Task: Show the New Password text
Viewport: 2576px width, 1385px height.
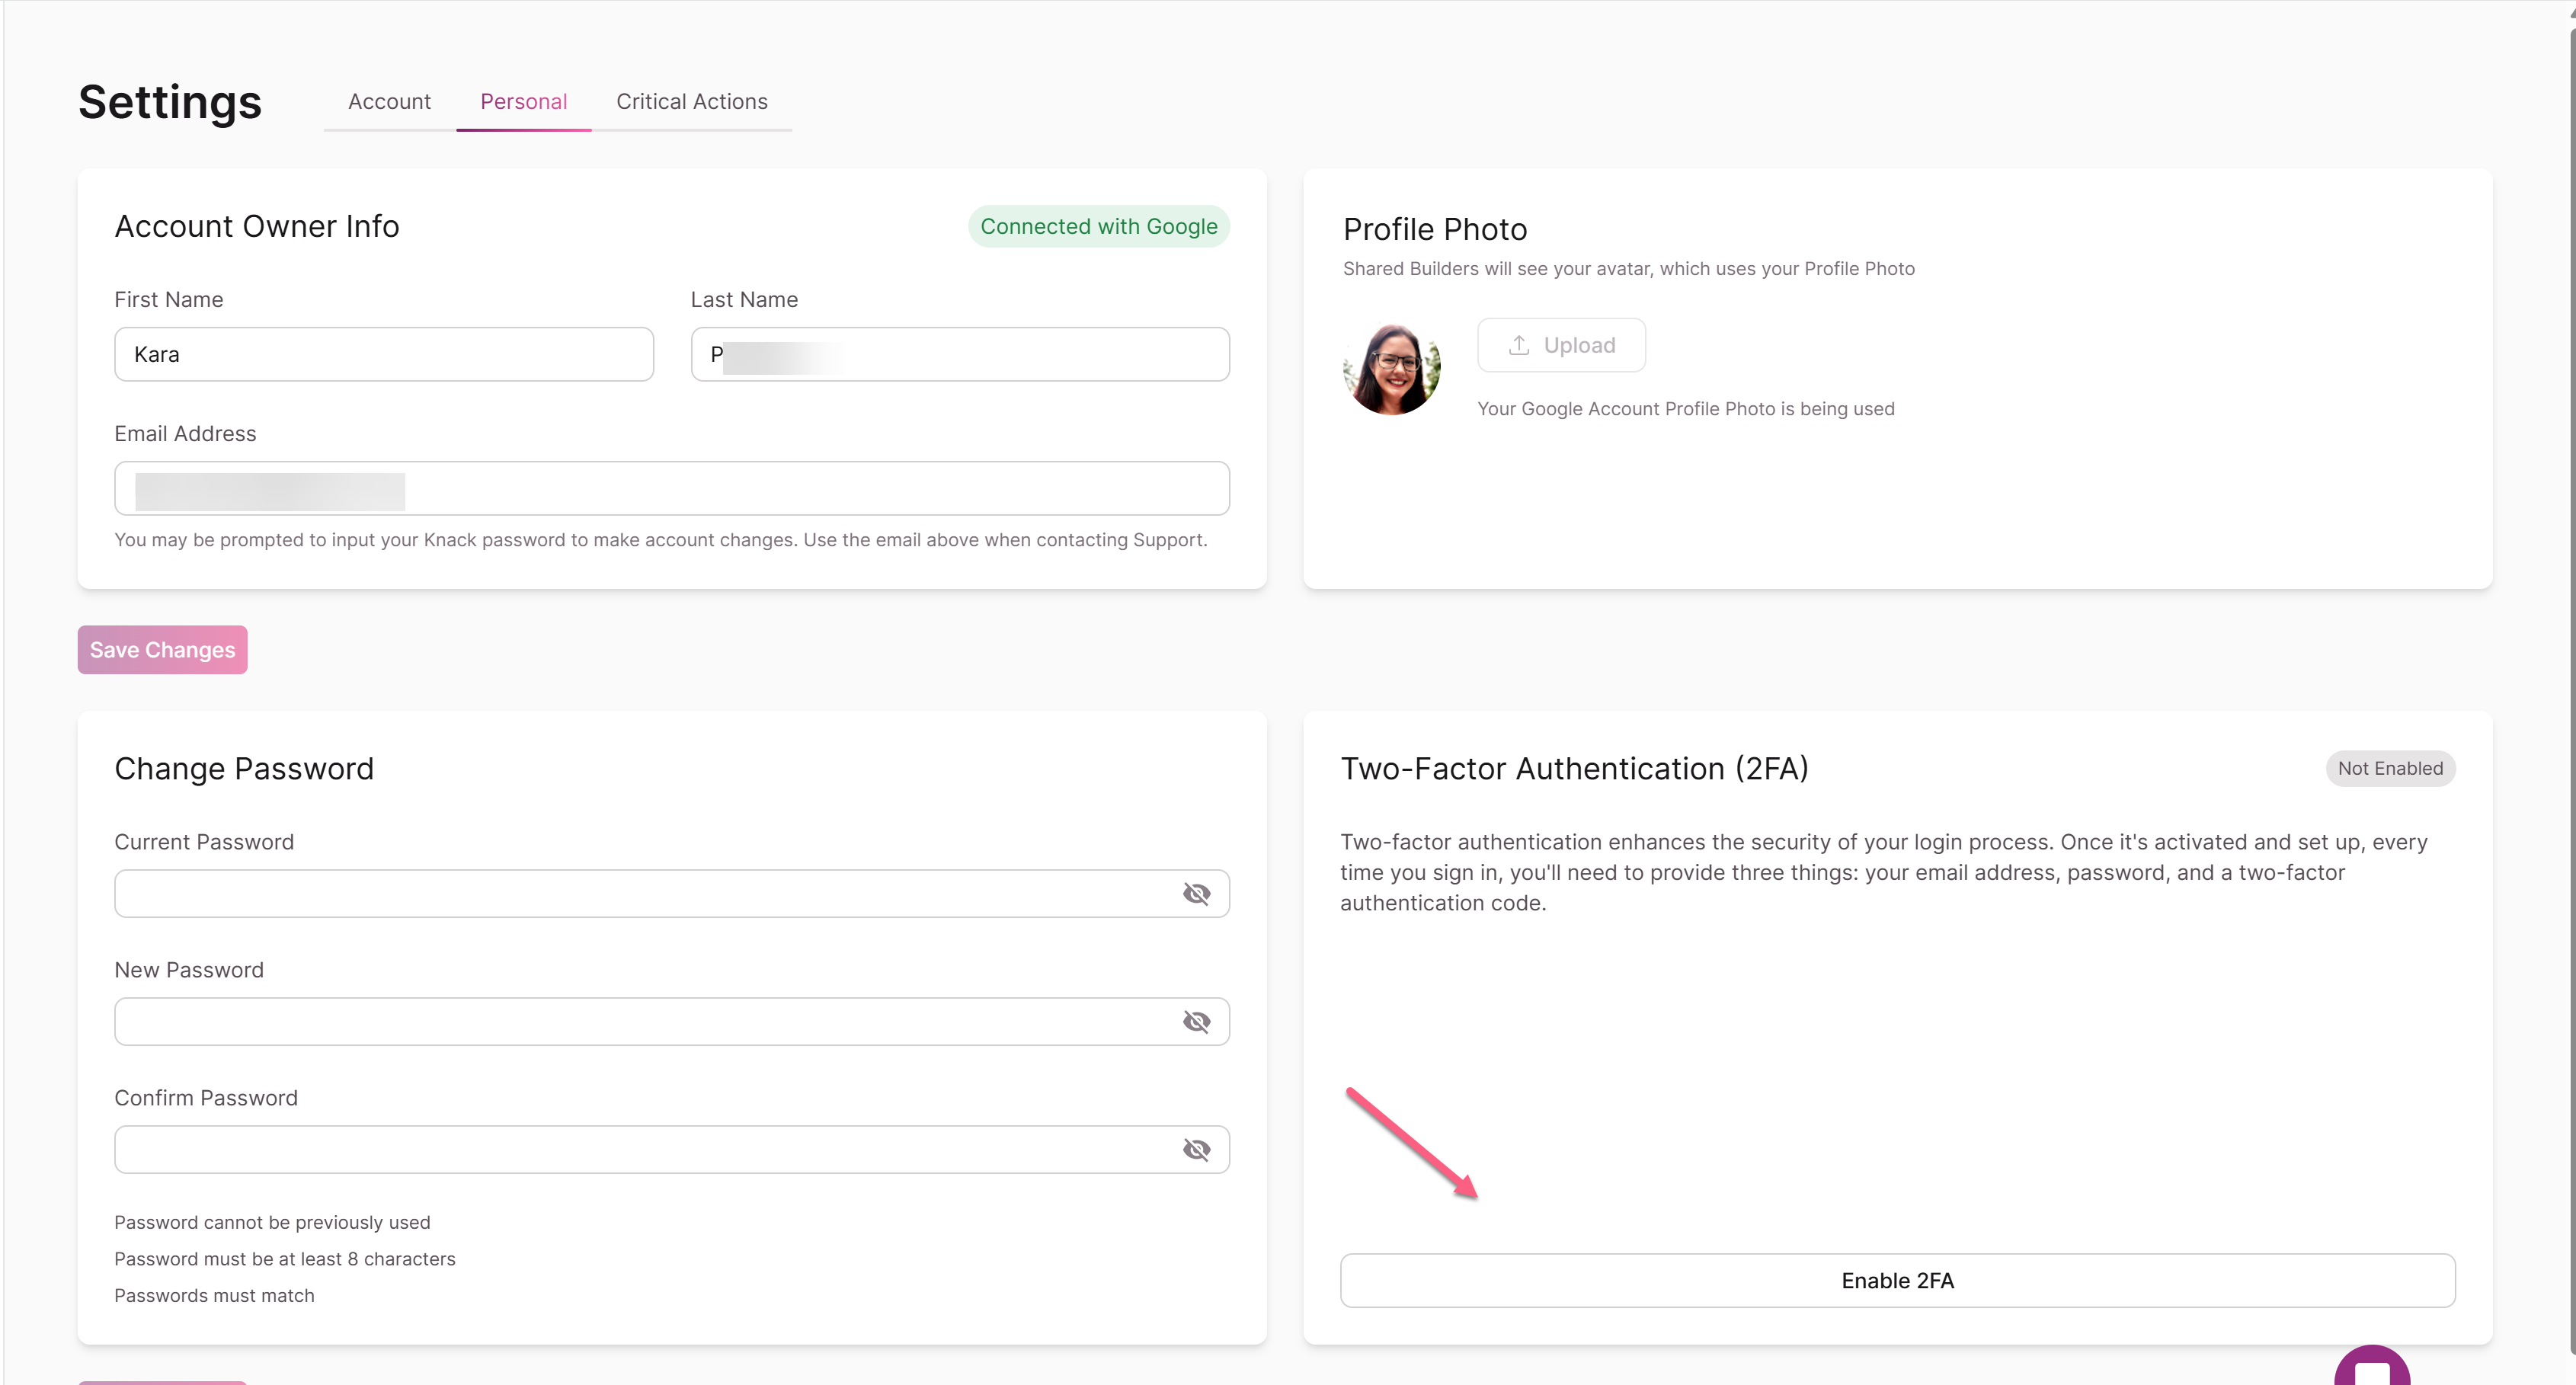Action: [1196, 1021]
